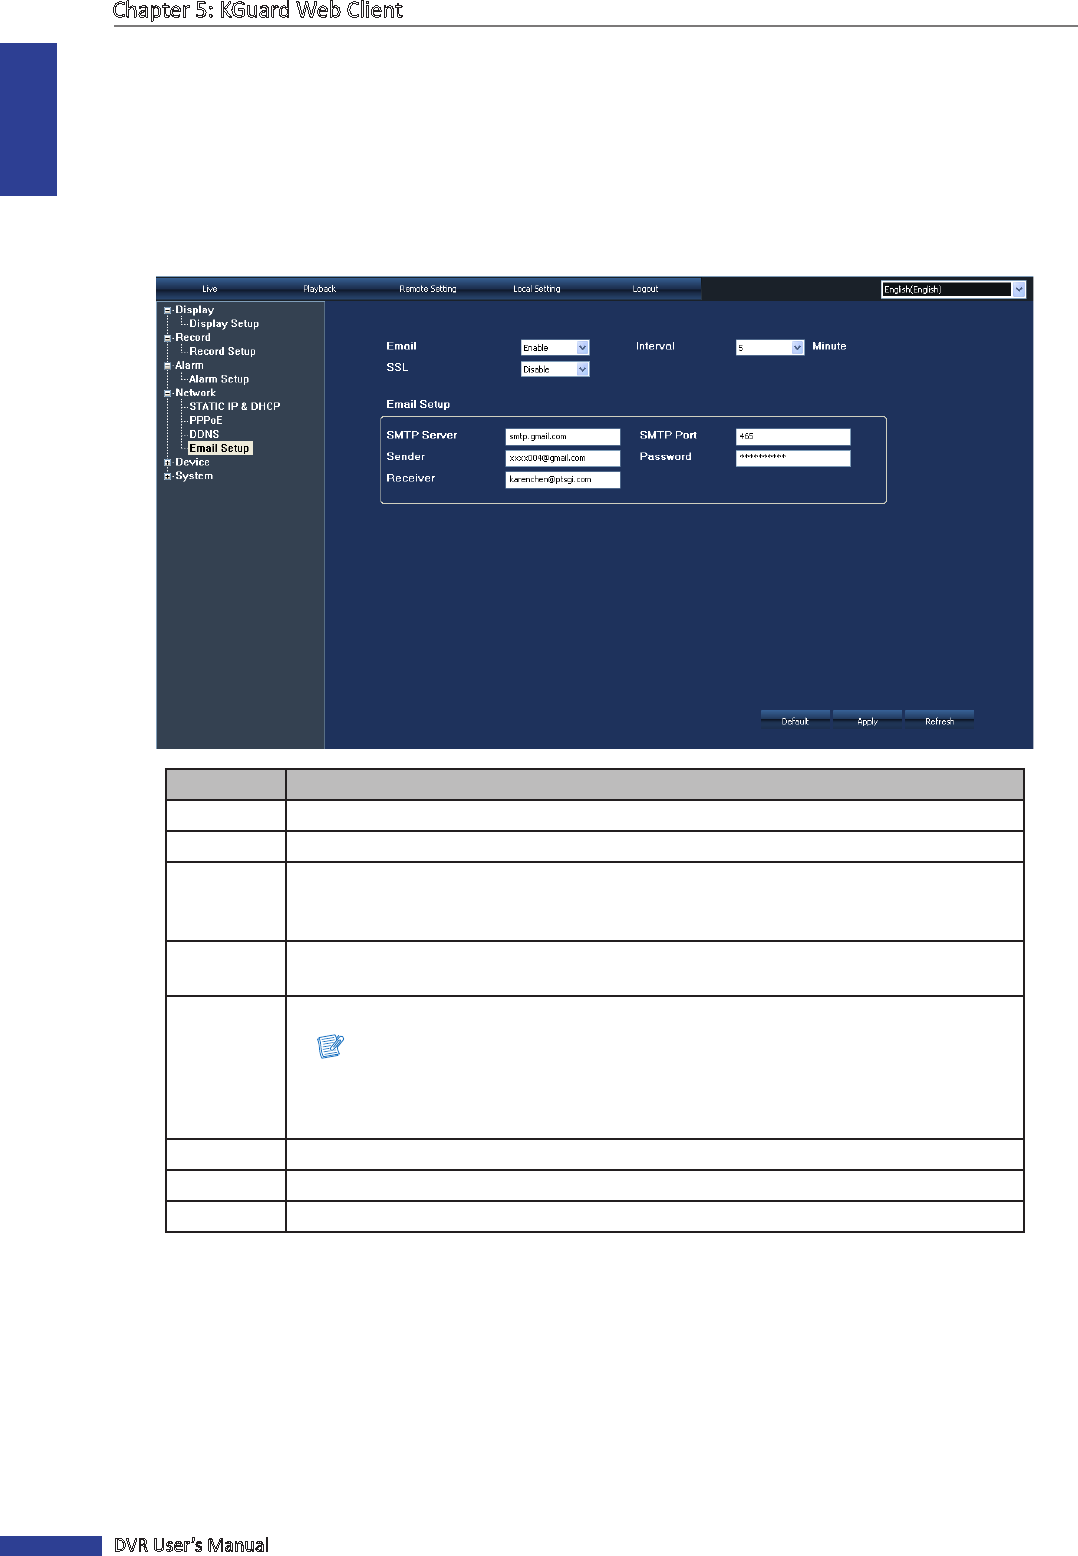
Task: Click the Record tree label
Action: 193,338
